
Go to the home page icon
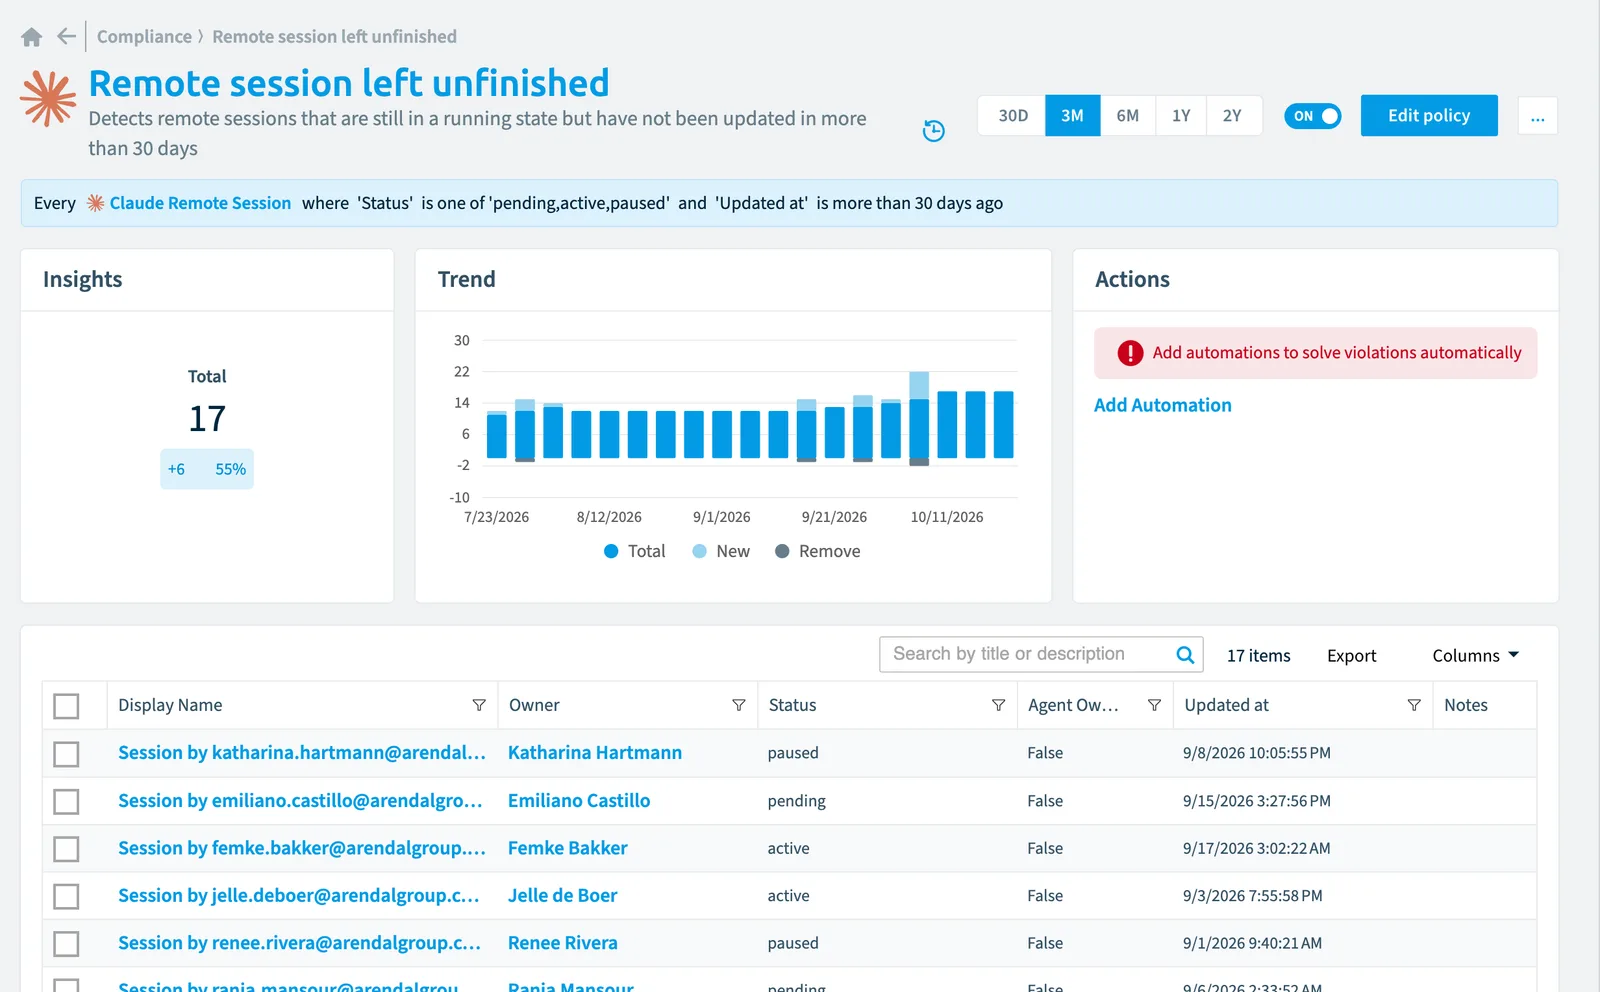(x=32, y=37)
